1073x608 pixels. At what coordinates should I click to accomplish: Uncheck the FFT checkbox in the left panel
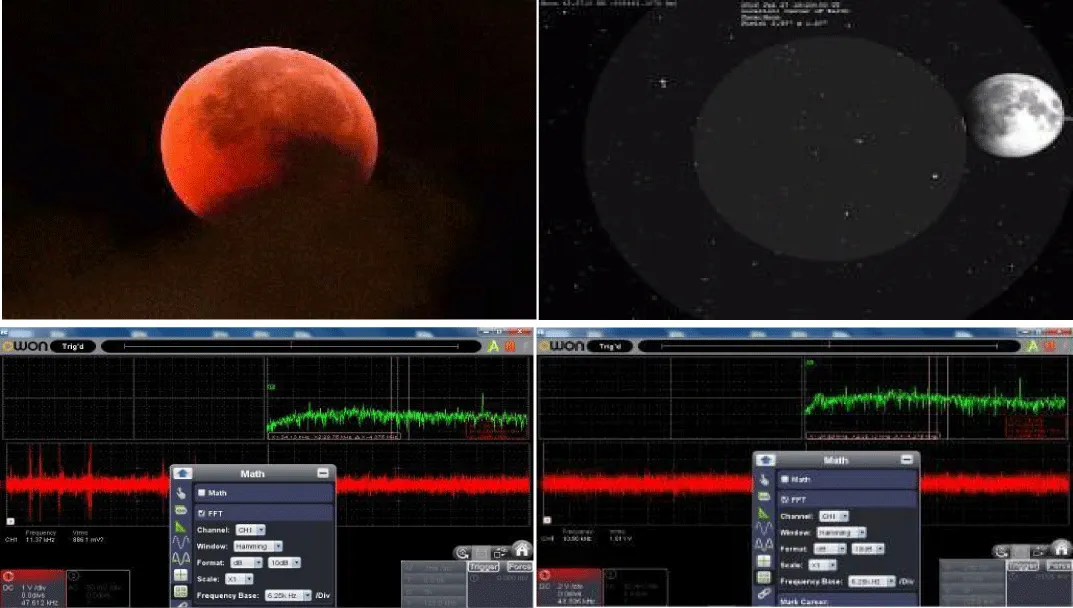pyautogui.click(x=201, y=512)
